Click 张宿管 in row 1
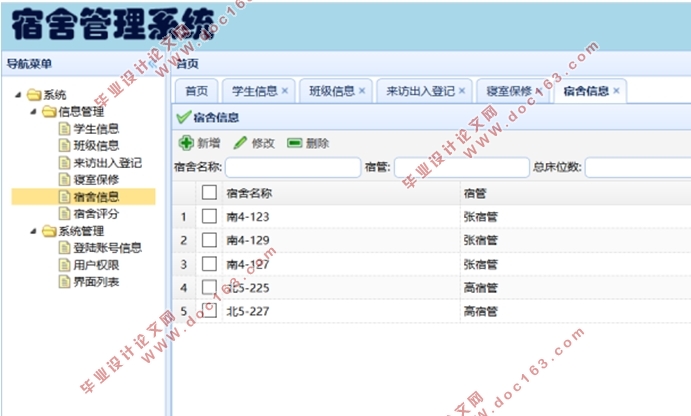The image size is (691, 416). coord(480,216)
